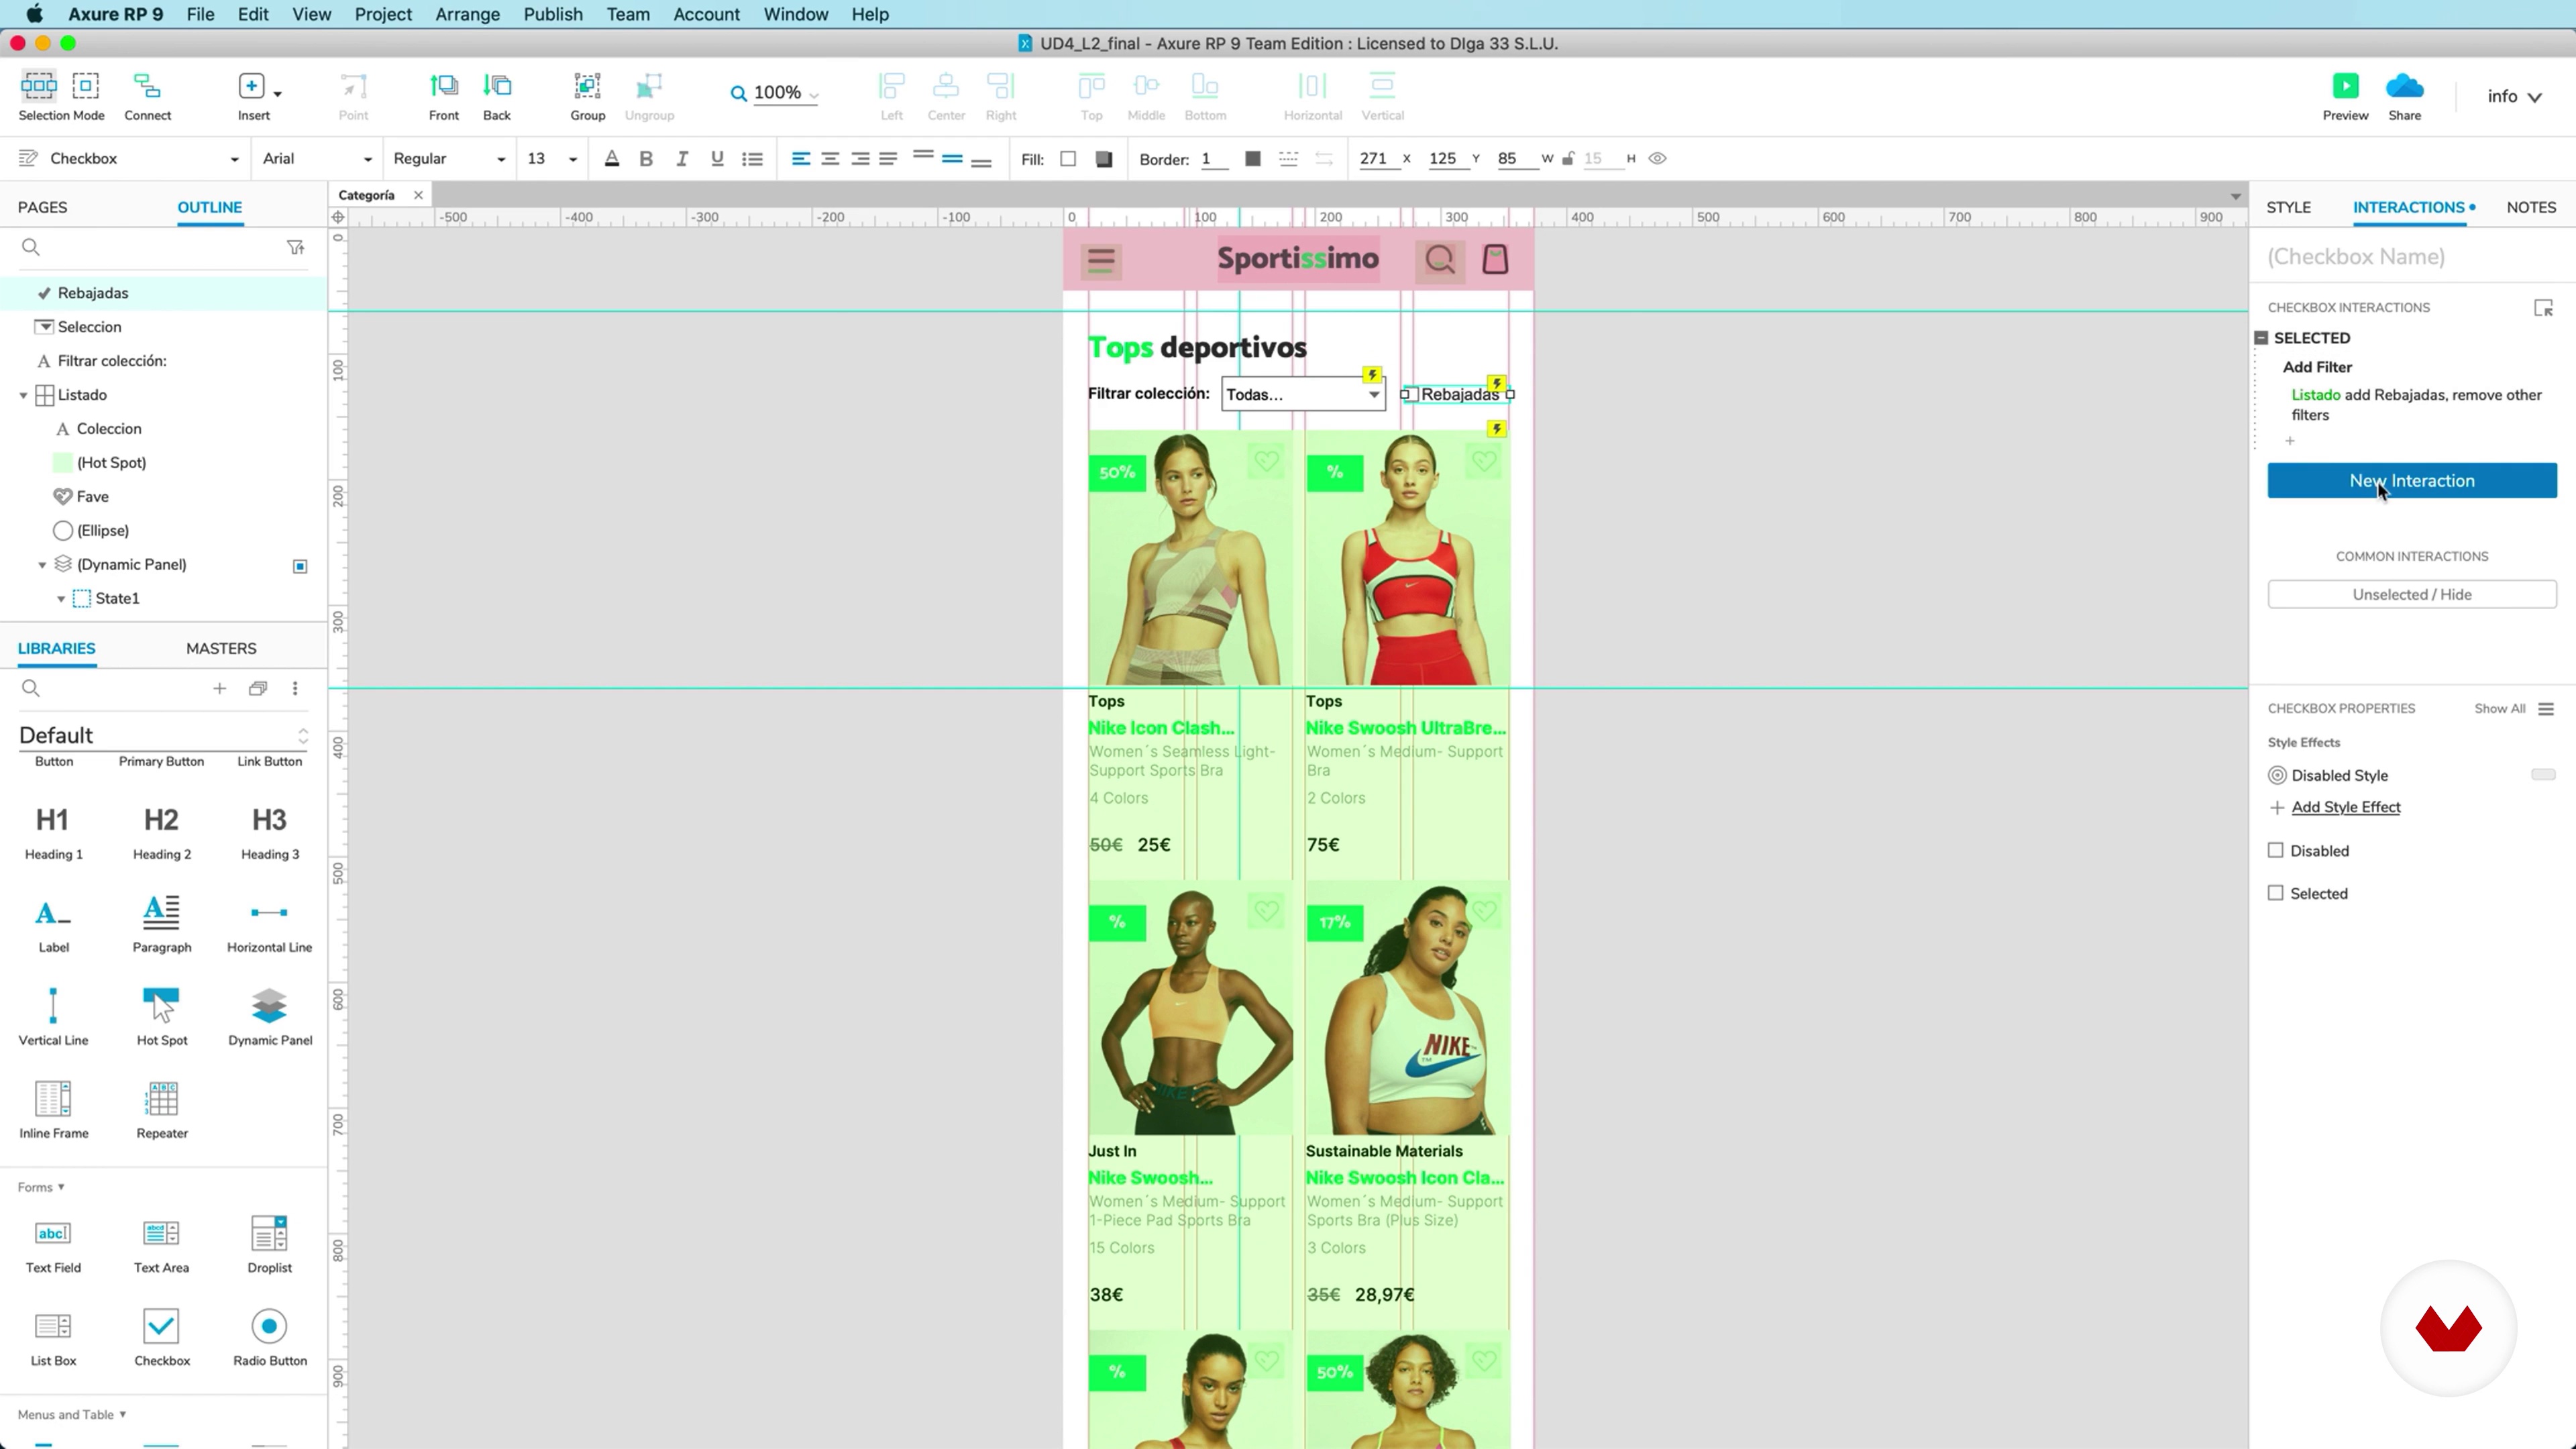
Task: Select the Hot Spot widget
Action: point(161,1016)
